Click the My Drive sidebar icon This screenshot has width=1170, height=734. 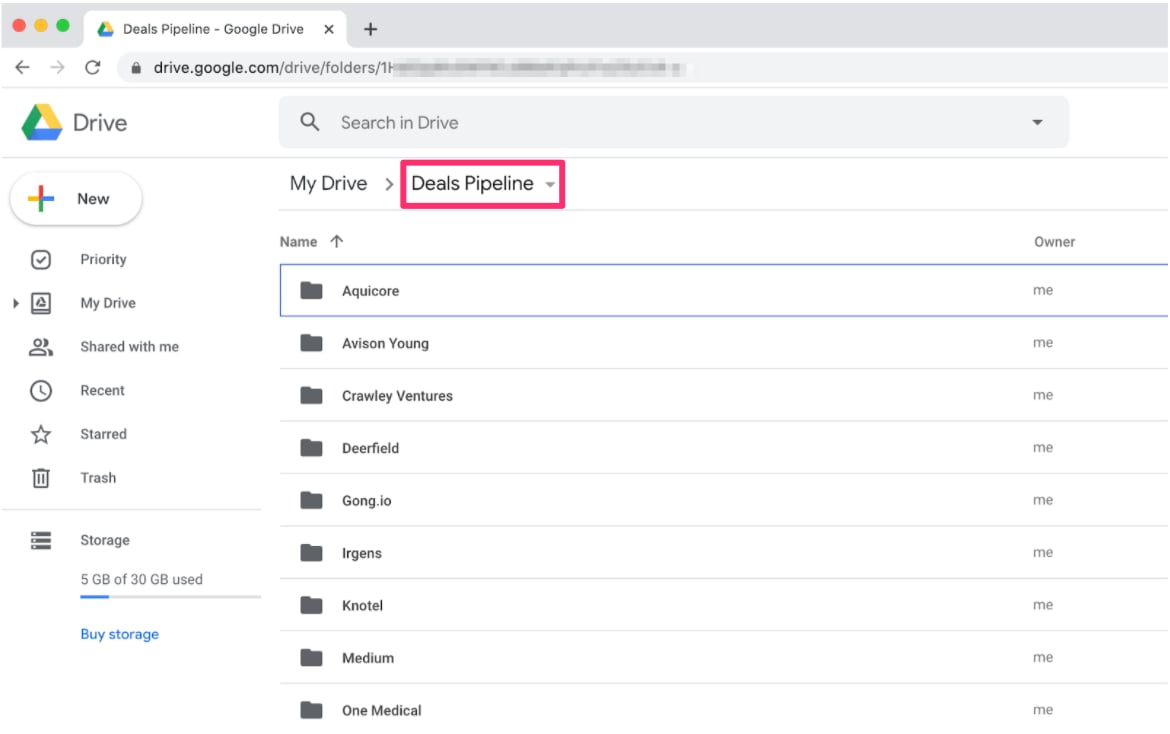41,303
